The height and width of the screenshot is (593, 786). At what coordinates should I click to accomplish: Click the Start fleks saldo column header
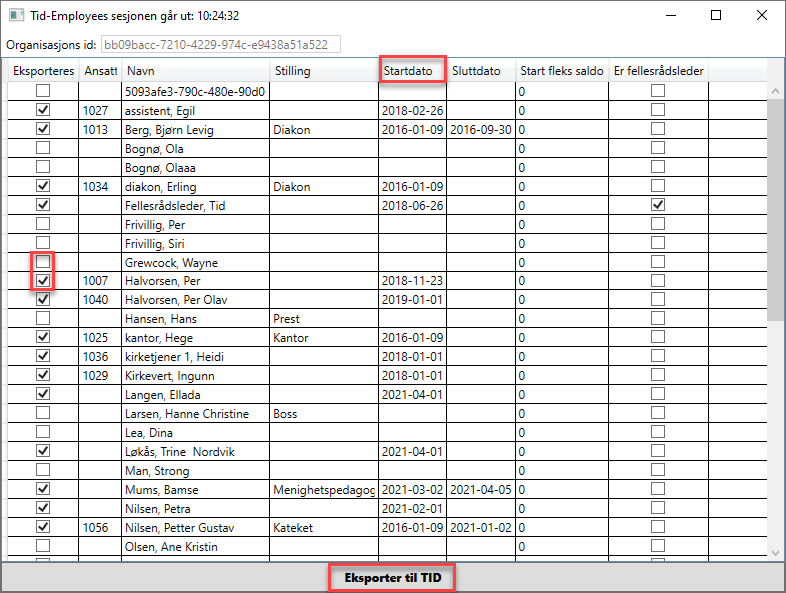pyautogui.click(x=562, y=71)
